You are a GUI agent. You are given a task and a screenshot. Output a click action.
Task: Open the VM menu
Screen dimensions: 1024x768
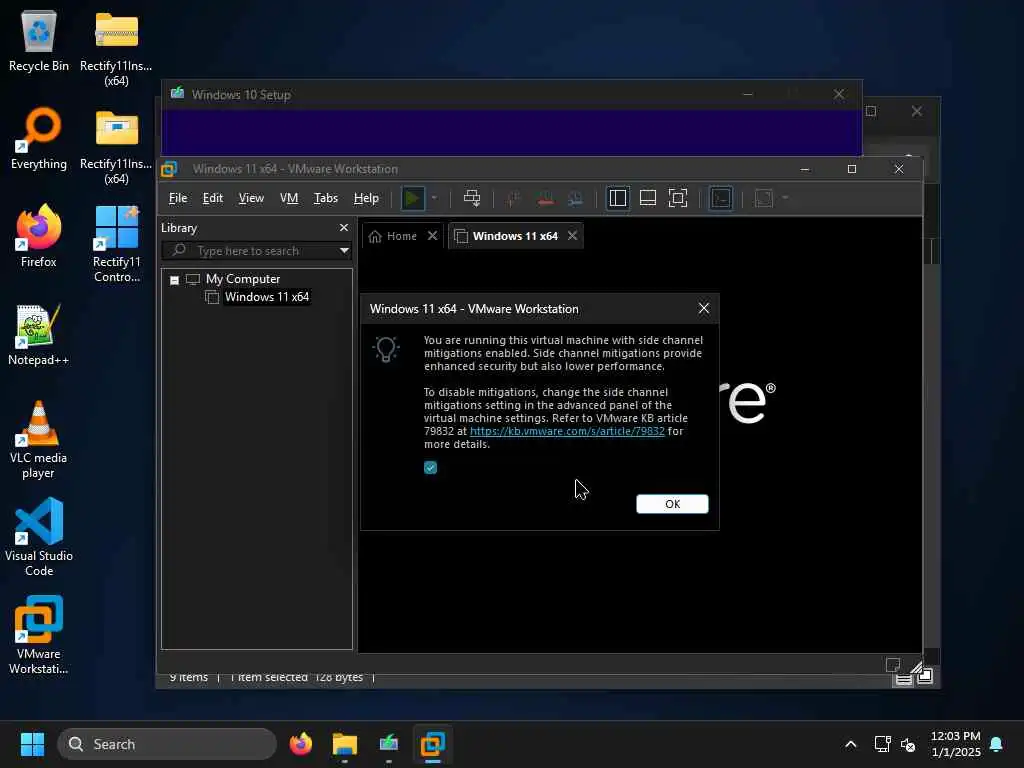289,198
